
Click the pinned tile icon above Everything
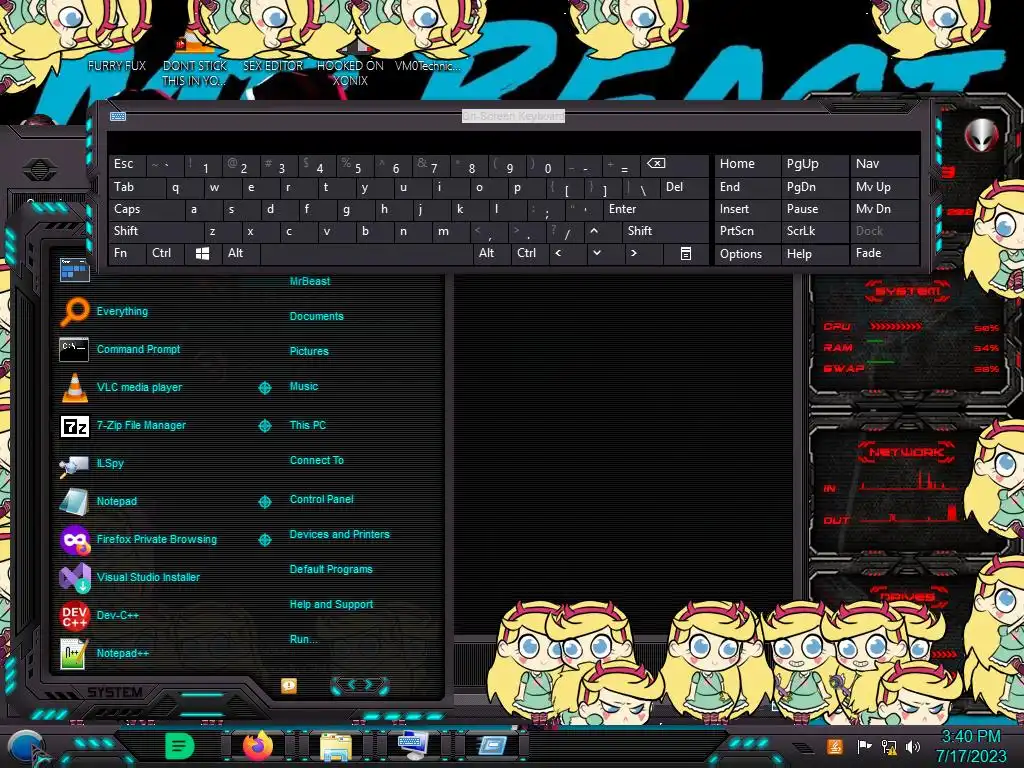tap(74, 270)
